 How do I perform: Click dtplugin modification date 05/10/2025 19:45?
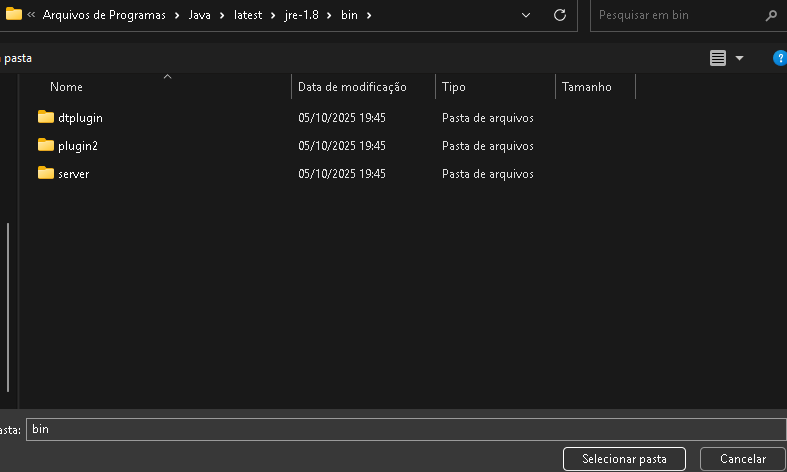point(342,118)
